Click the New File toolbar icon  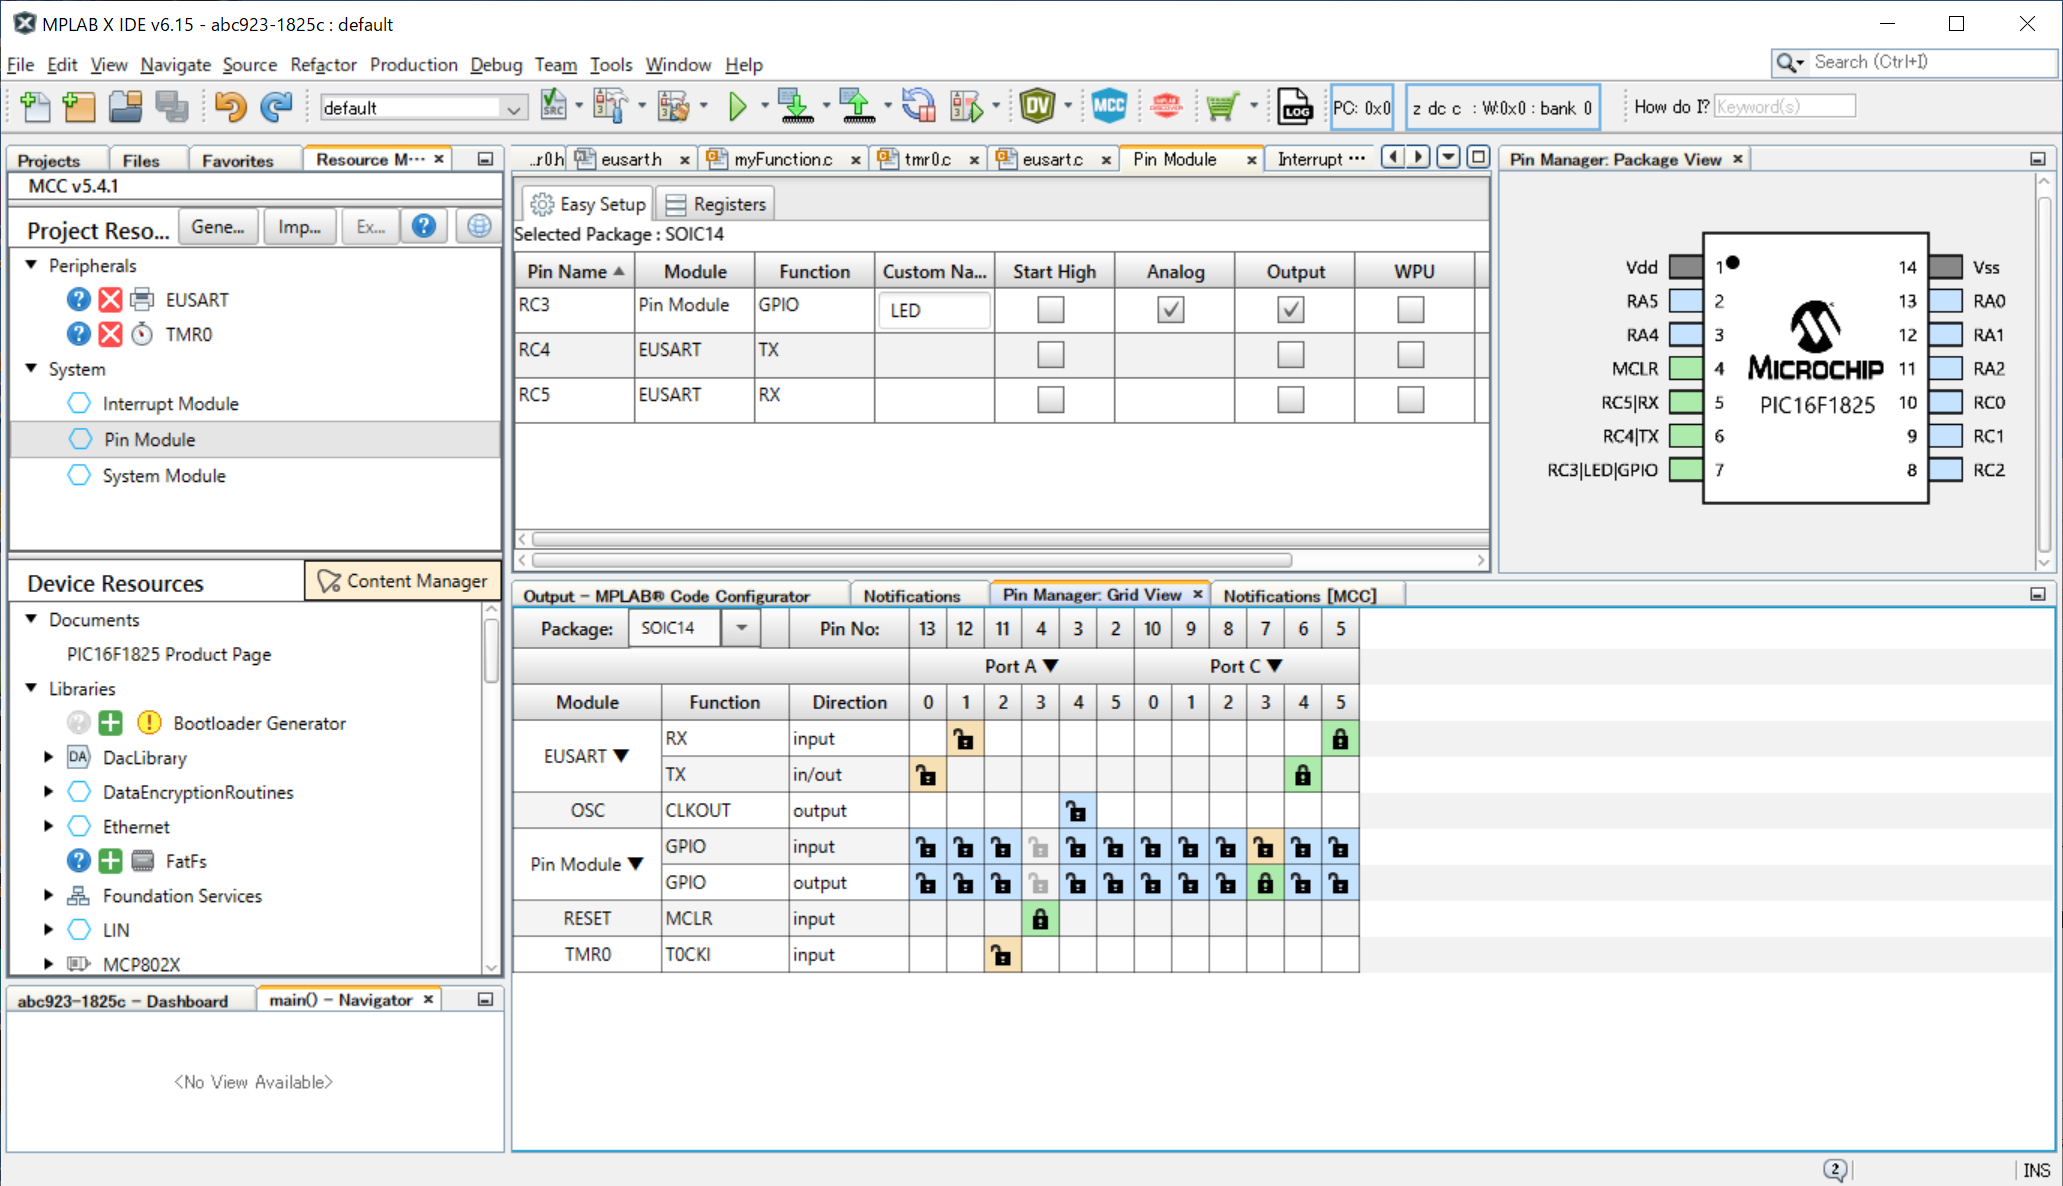pos(35,107)
